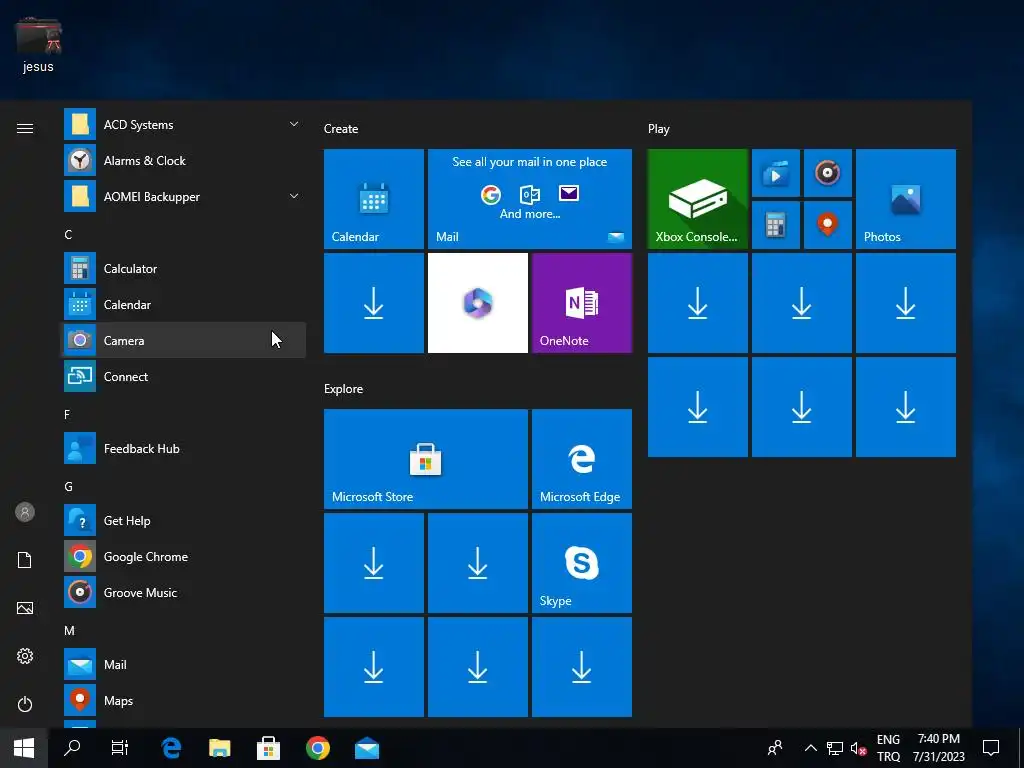Open Groove Music from app list

coord(183,592)
